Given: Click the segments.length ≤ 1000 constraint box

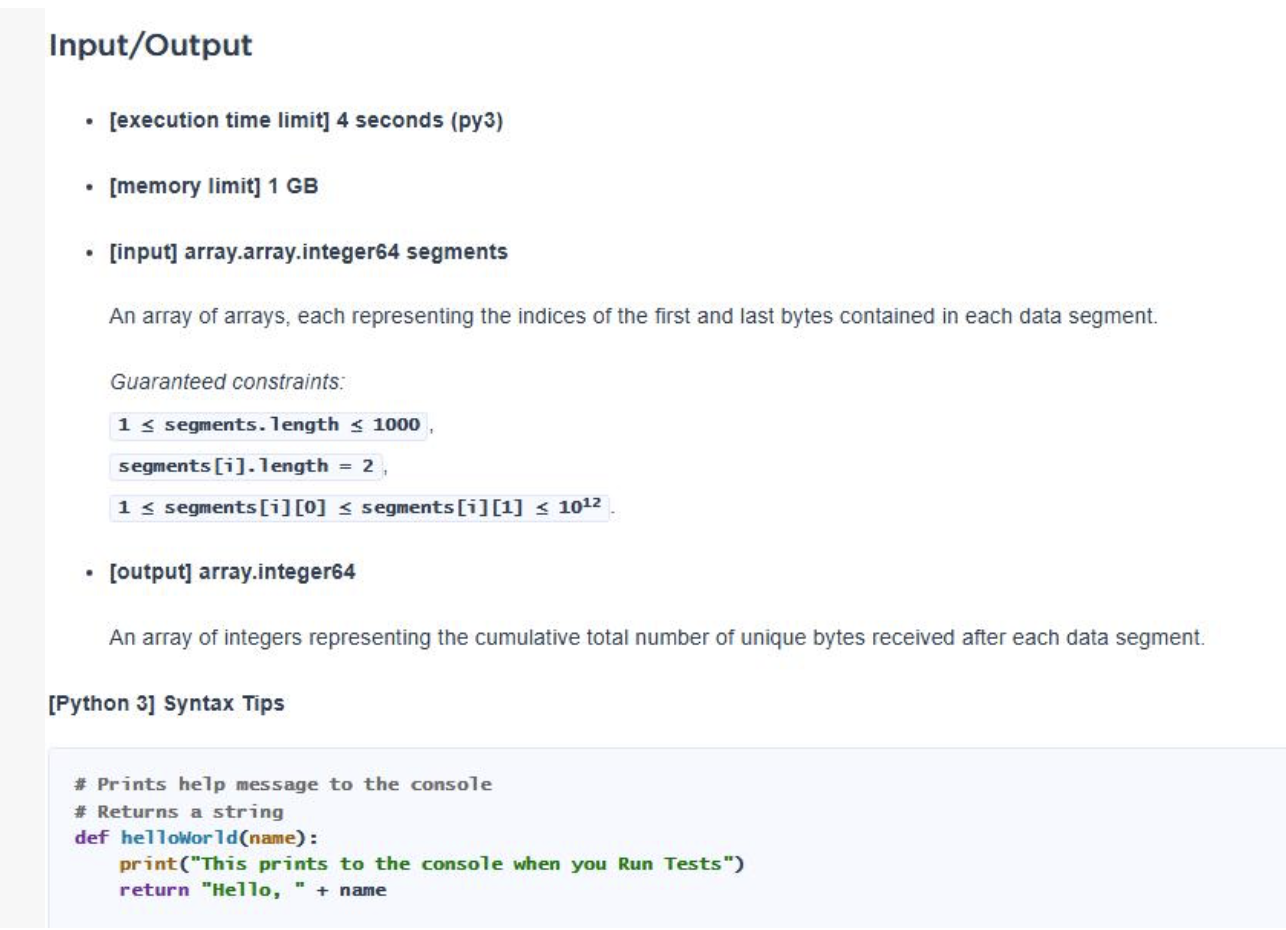Looking at the screenshot, I should coord(269,423).
